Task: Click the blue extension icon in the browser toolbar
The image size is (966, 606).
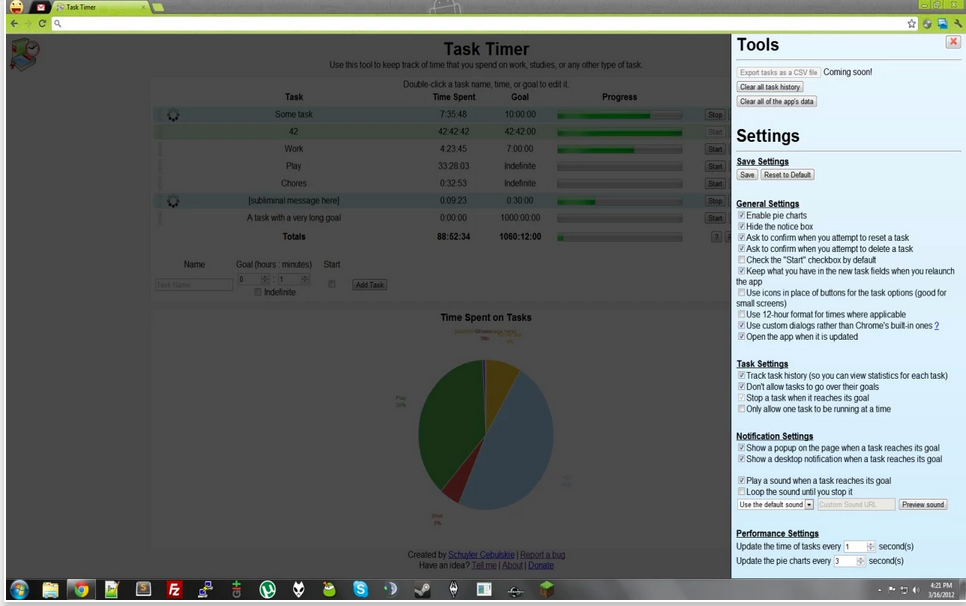Action: [943, 23]
